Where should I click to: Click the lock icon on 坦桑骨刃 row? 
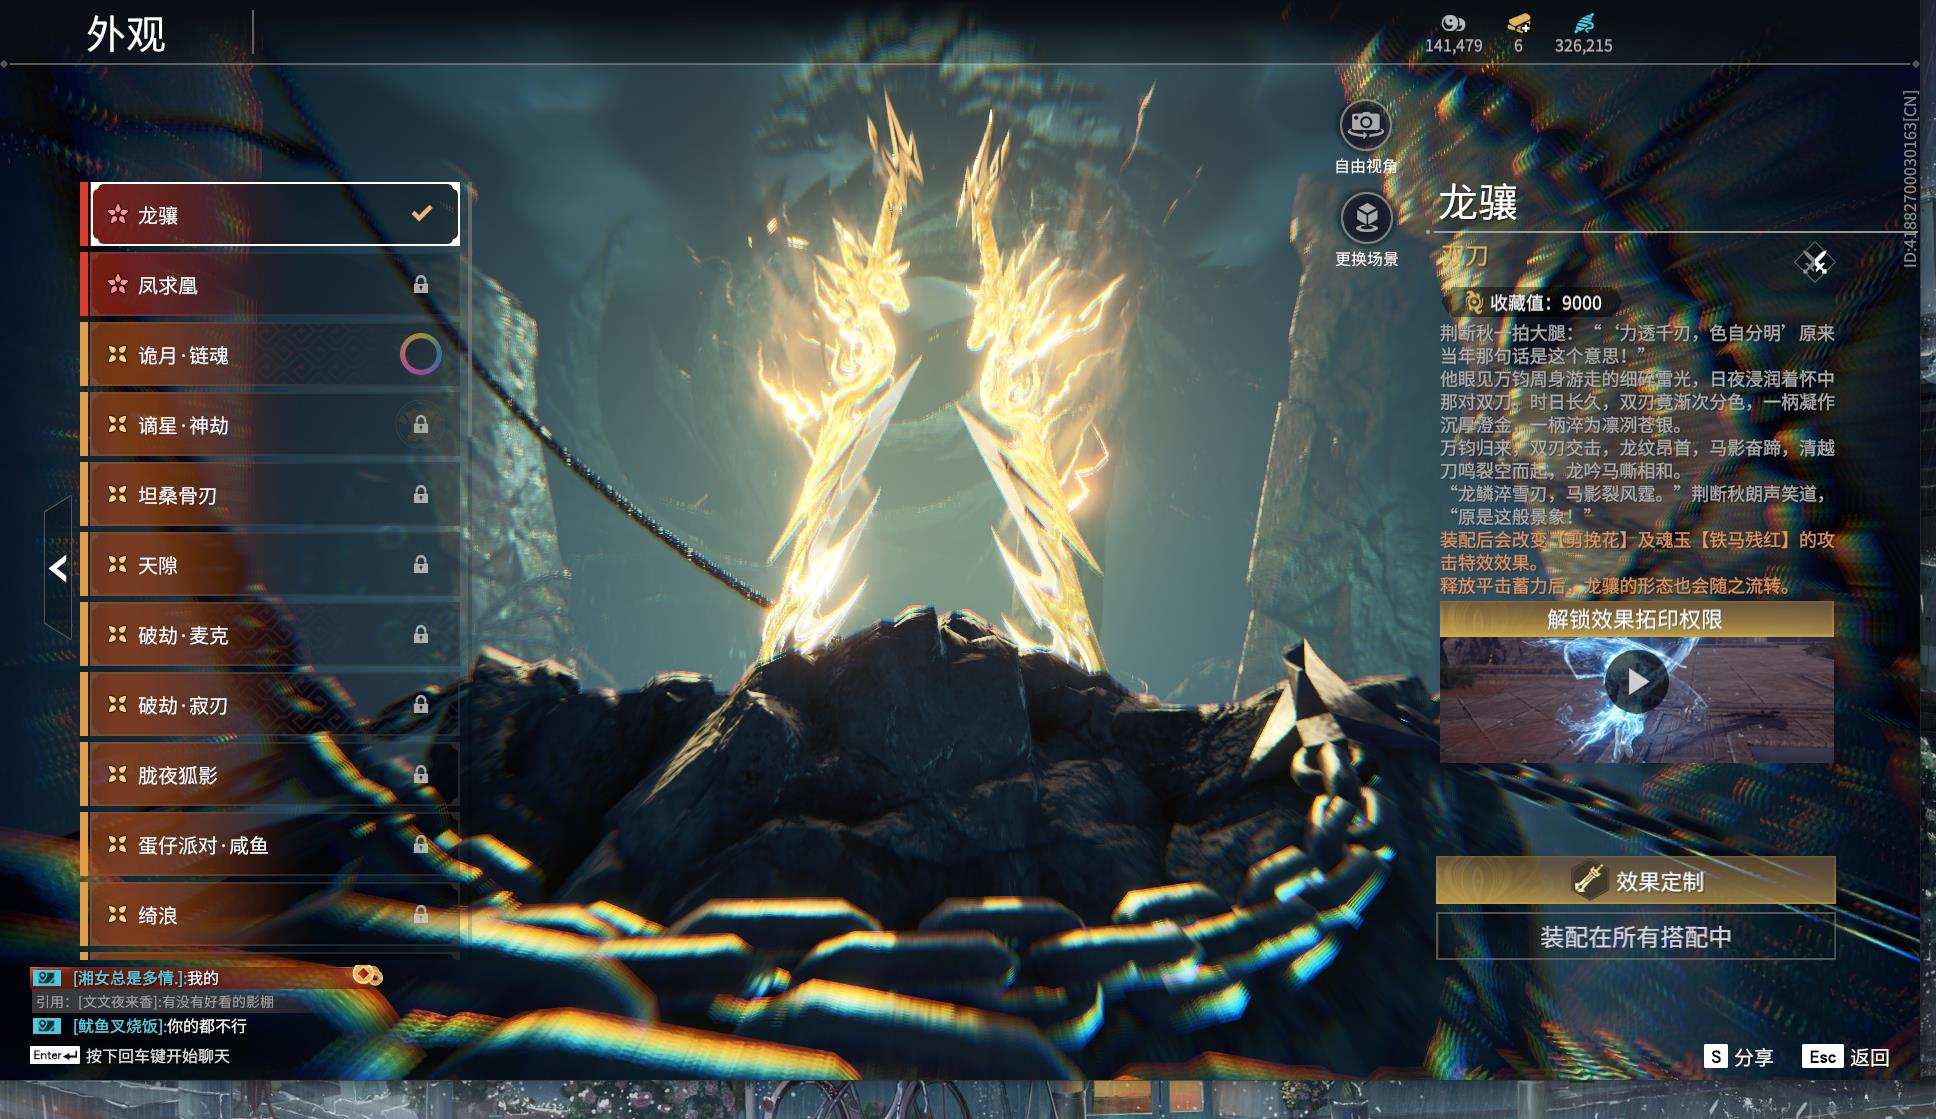click(x=421, y=495)
